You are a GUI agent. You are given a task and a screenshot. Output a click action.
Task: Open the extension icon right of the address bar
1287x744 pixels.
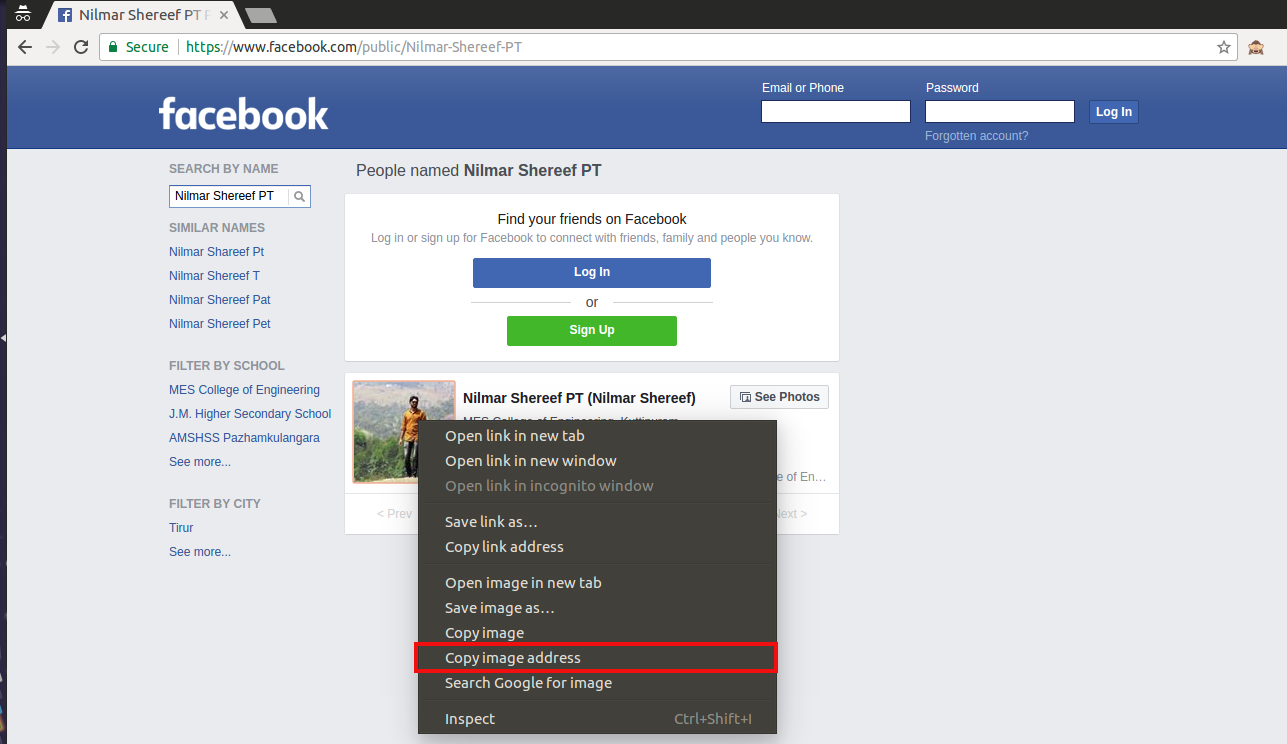coord(1258,47)
